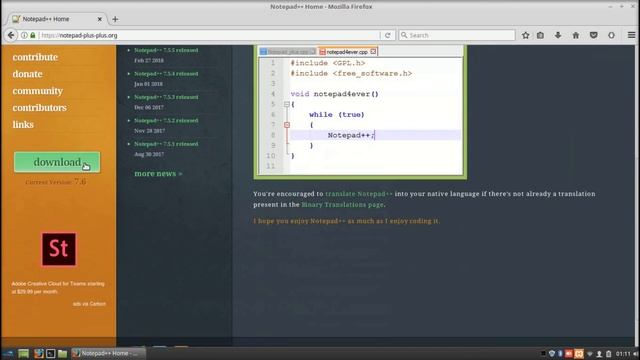Go back with the browser back arrow
Viewport: 640px width, 360px height.
pyautogui.click(x=11, y=36)
